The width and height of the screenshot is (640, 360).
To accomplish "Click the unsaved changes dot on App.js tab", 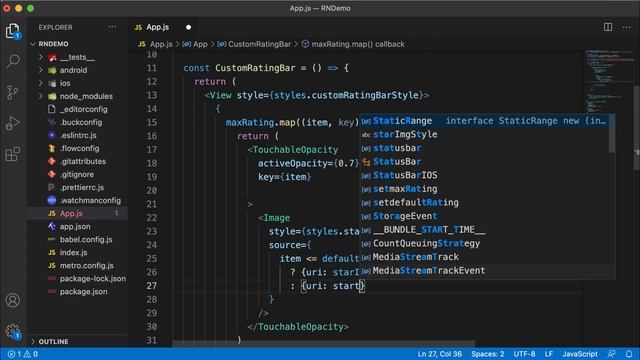I will 188,27.
